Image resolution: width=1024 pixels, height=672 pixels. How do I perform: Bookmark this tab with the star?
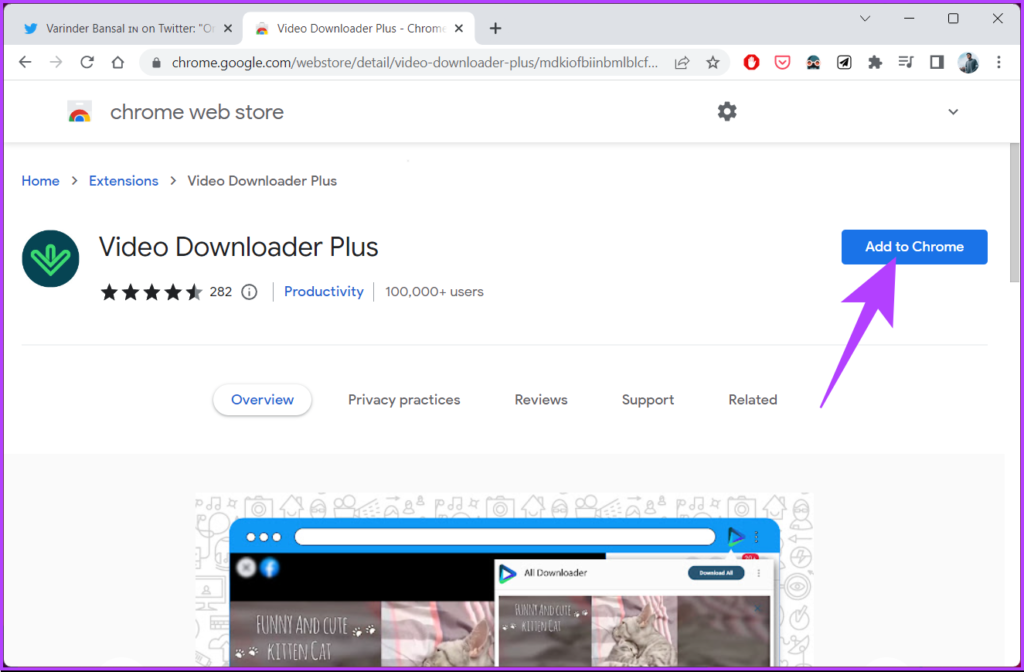pyautogui.click(x=712, y=63)
